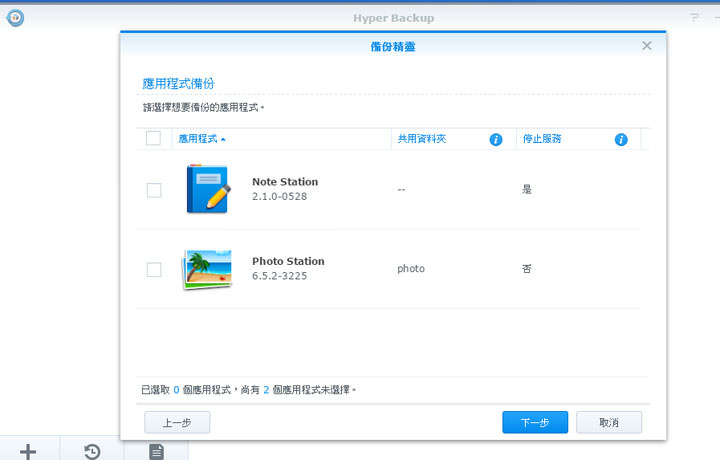The width and height of the screenshot is (720, 460).
Task: Sort by the 應用程式 column header
Action: pyautogui.click(x=198, y=139)
